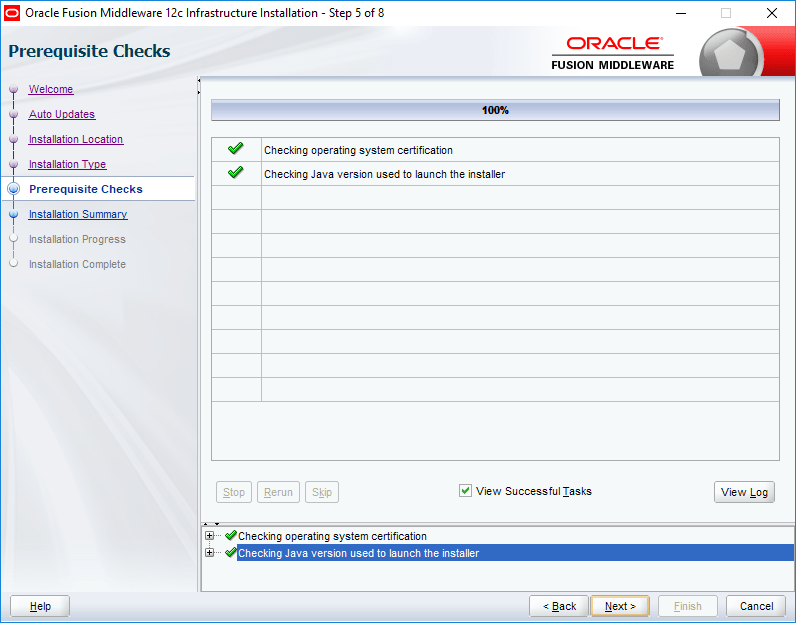796x623 pixels.
Task: Go back to Installation Type step
Action: [x=68, y=164]
